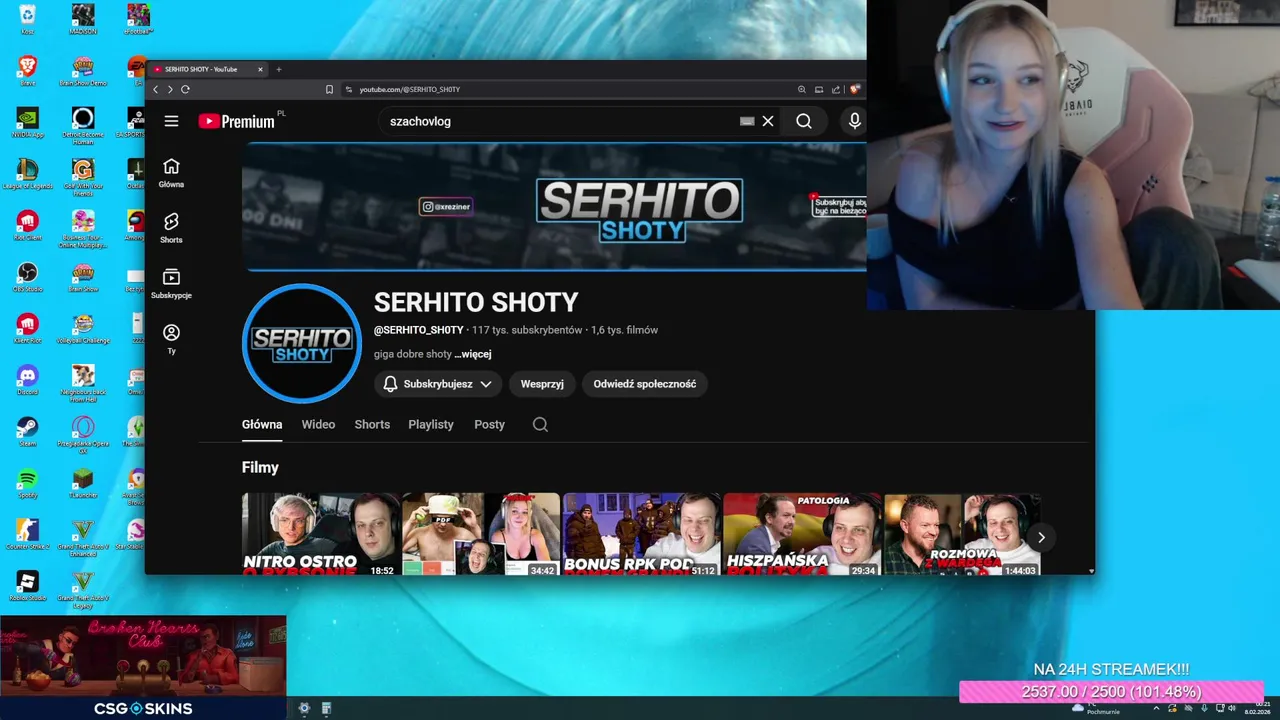Open the Playlisty channel tab

(x=431, y=424)
